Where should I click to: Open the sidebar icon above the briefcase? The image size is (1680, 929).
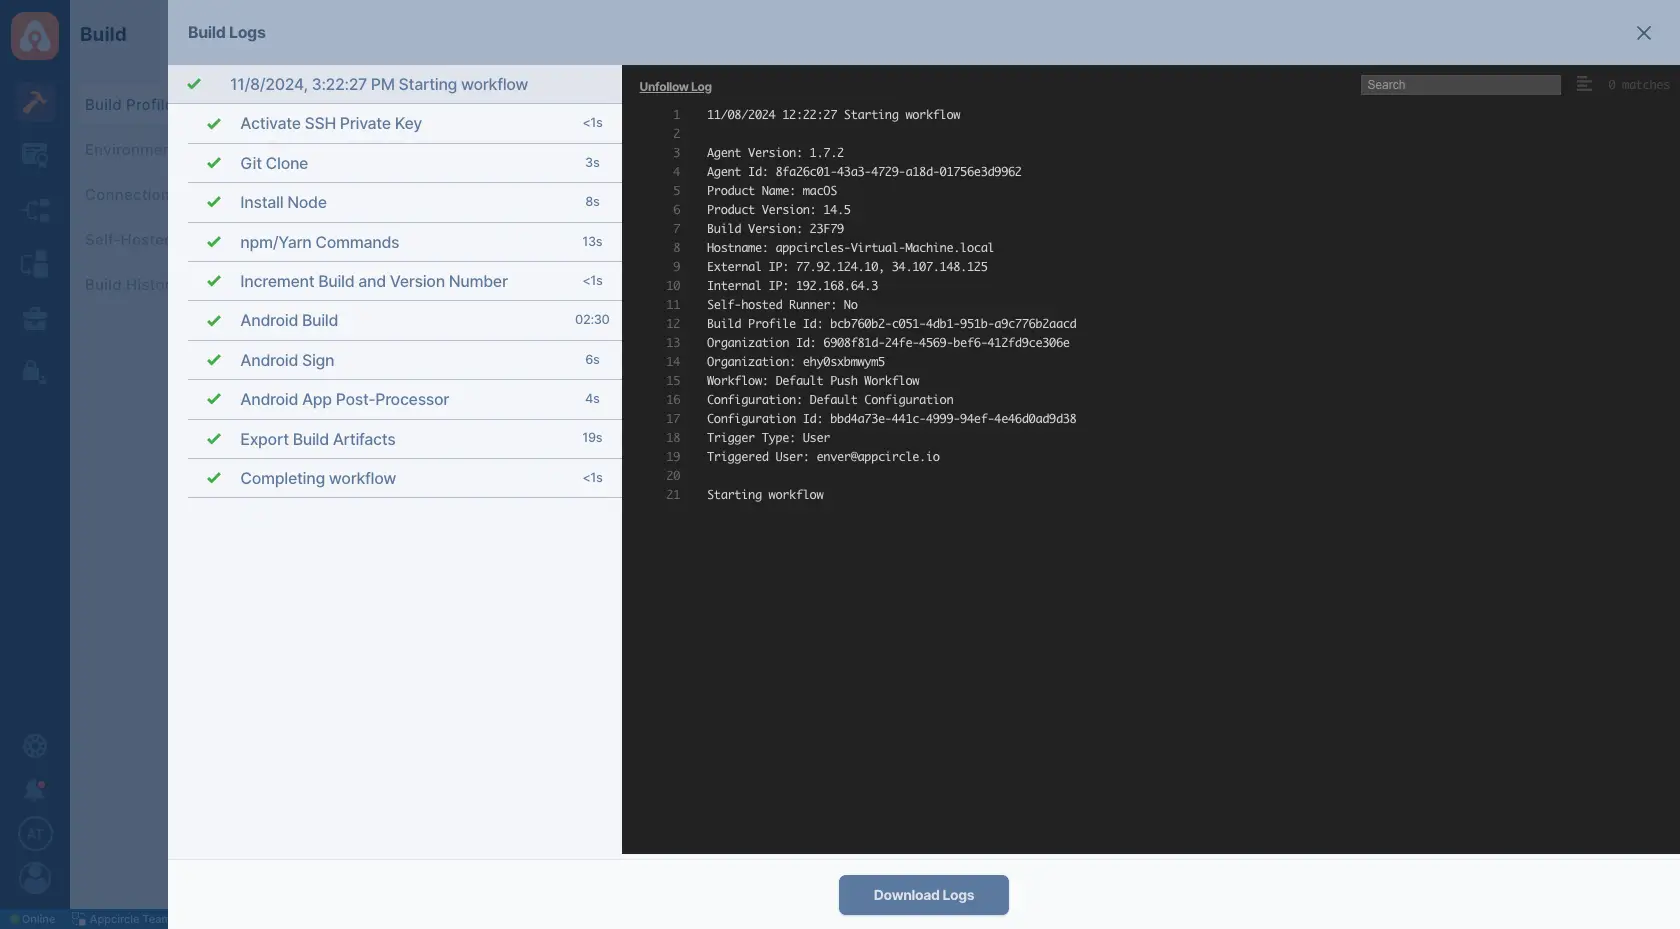click(x=35, y=264)
